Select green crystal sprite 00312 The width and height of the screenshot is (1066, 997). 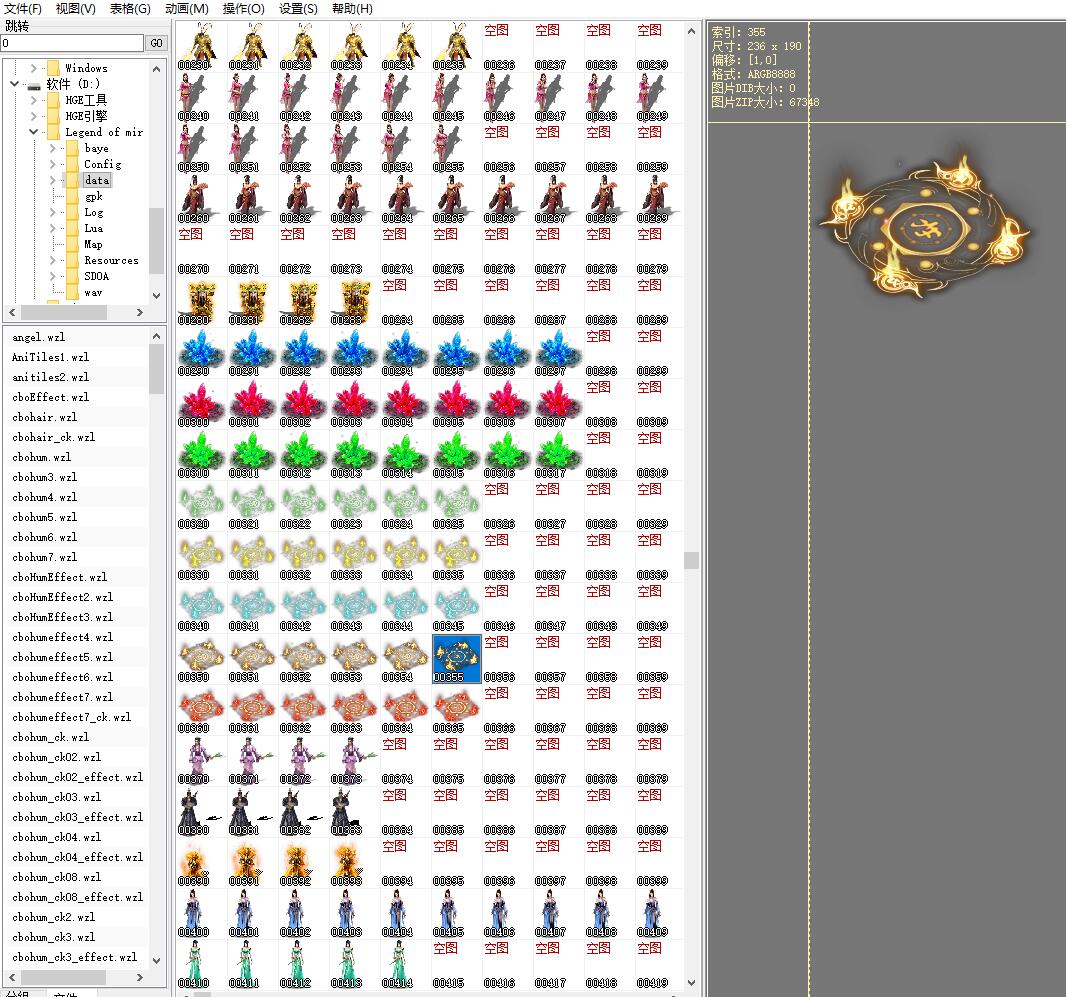(303, 454)
